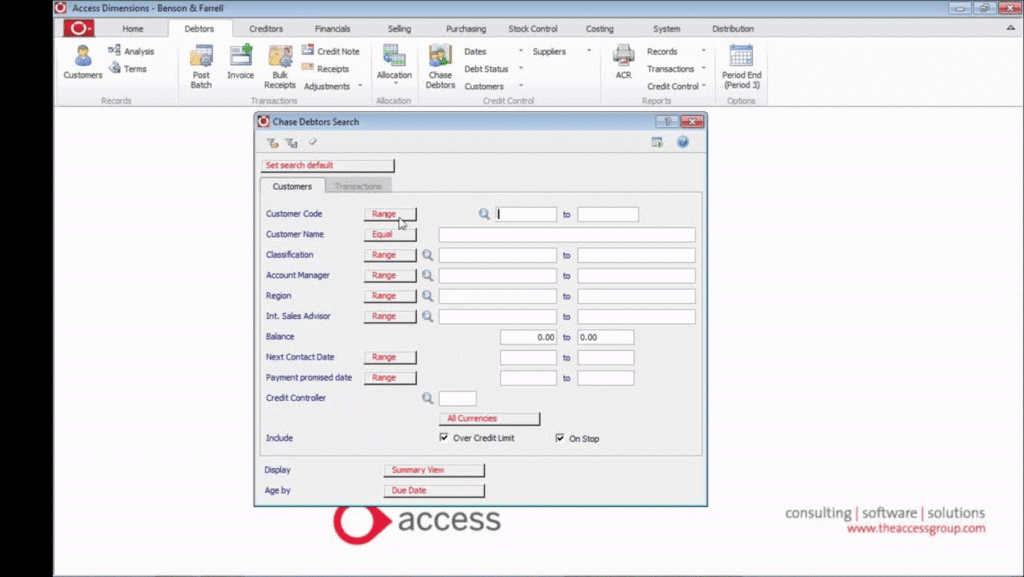Image resolution: width=1024 pixels, height=577 pixels.
Task: Click the clear eraser icon in dialog
Action: click(x=313, y=142)
